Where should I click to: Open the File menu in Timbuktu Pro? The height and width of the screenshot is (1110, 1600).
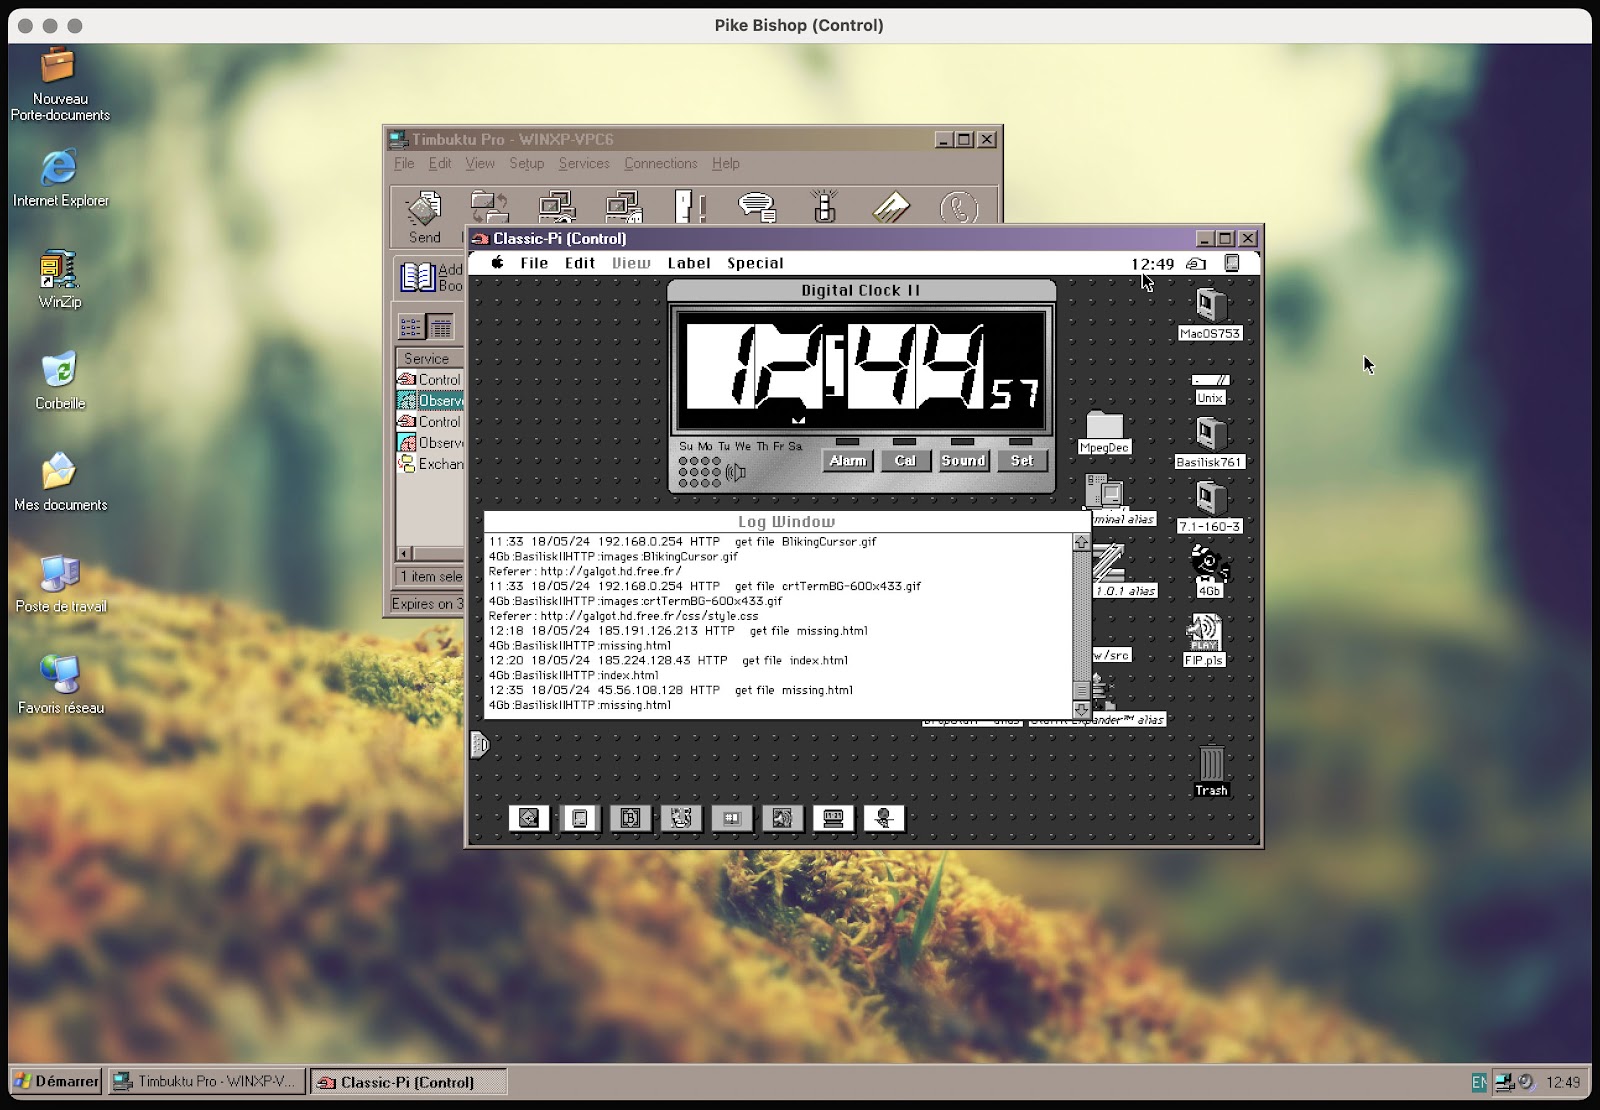pyautogui.click(x=404, y=163)
